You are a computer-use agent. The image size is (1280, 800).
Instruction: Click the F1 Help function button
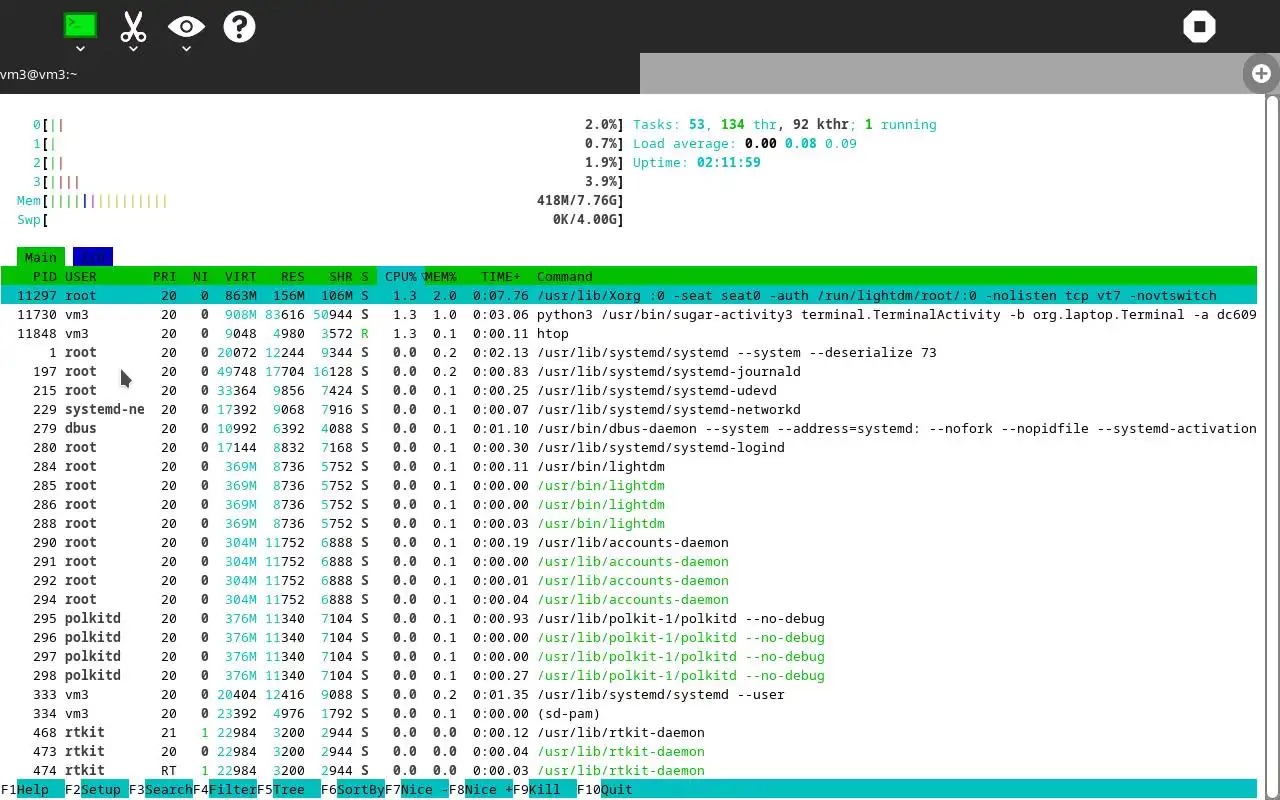tap(33, 789)
